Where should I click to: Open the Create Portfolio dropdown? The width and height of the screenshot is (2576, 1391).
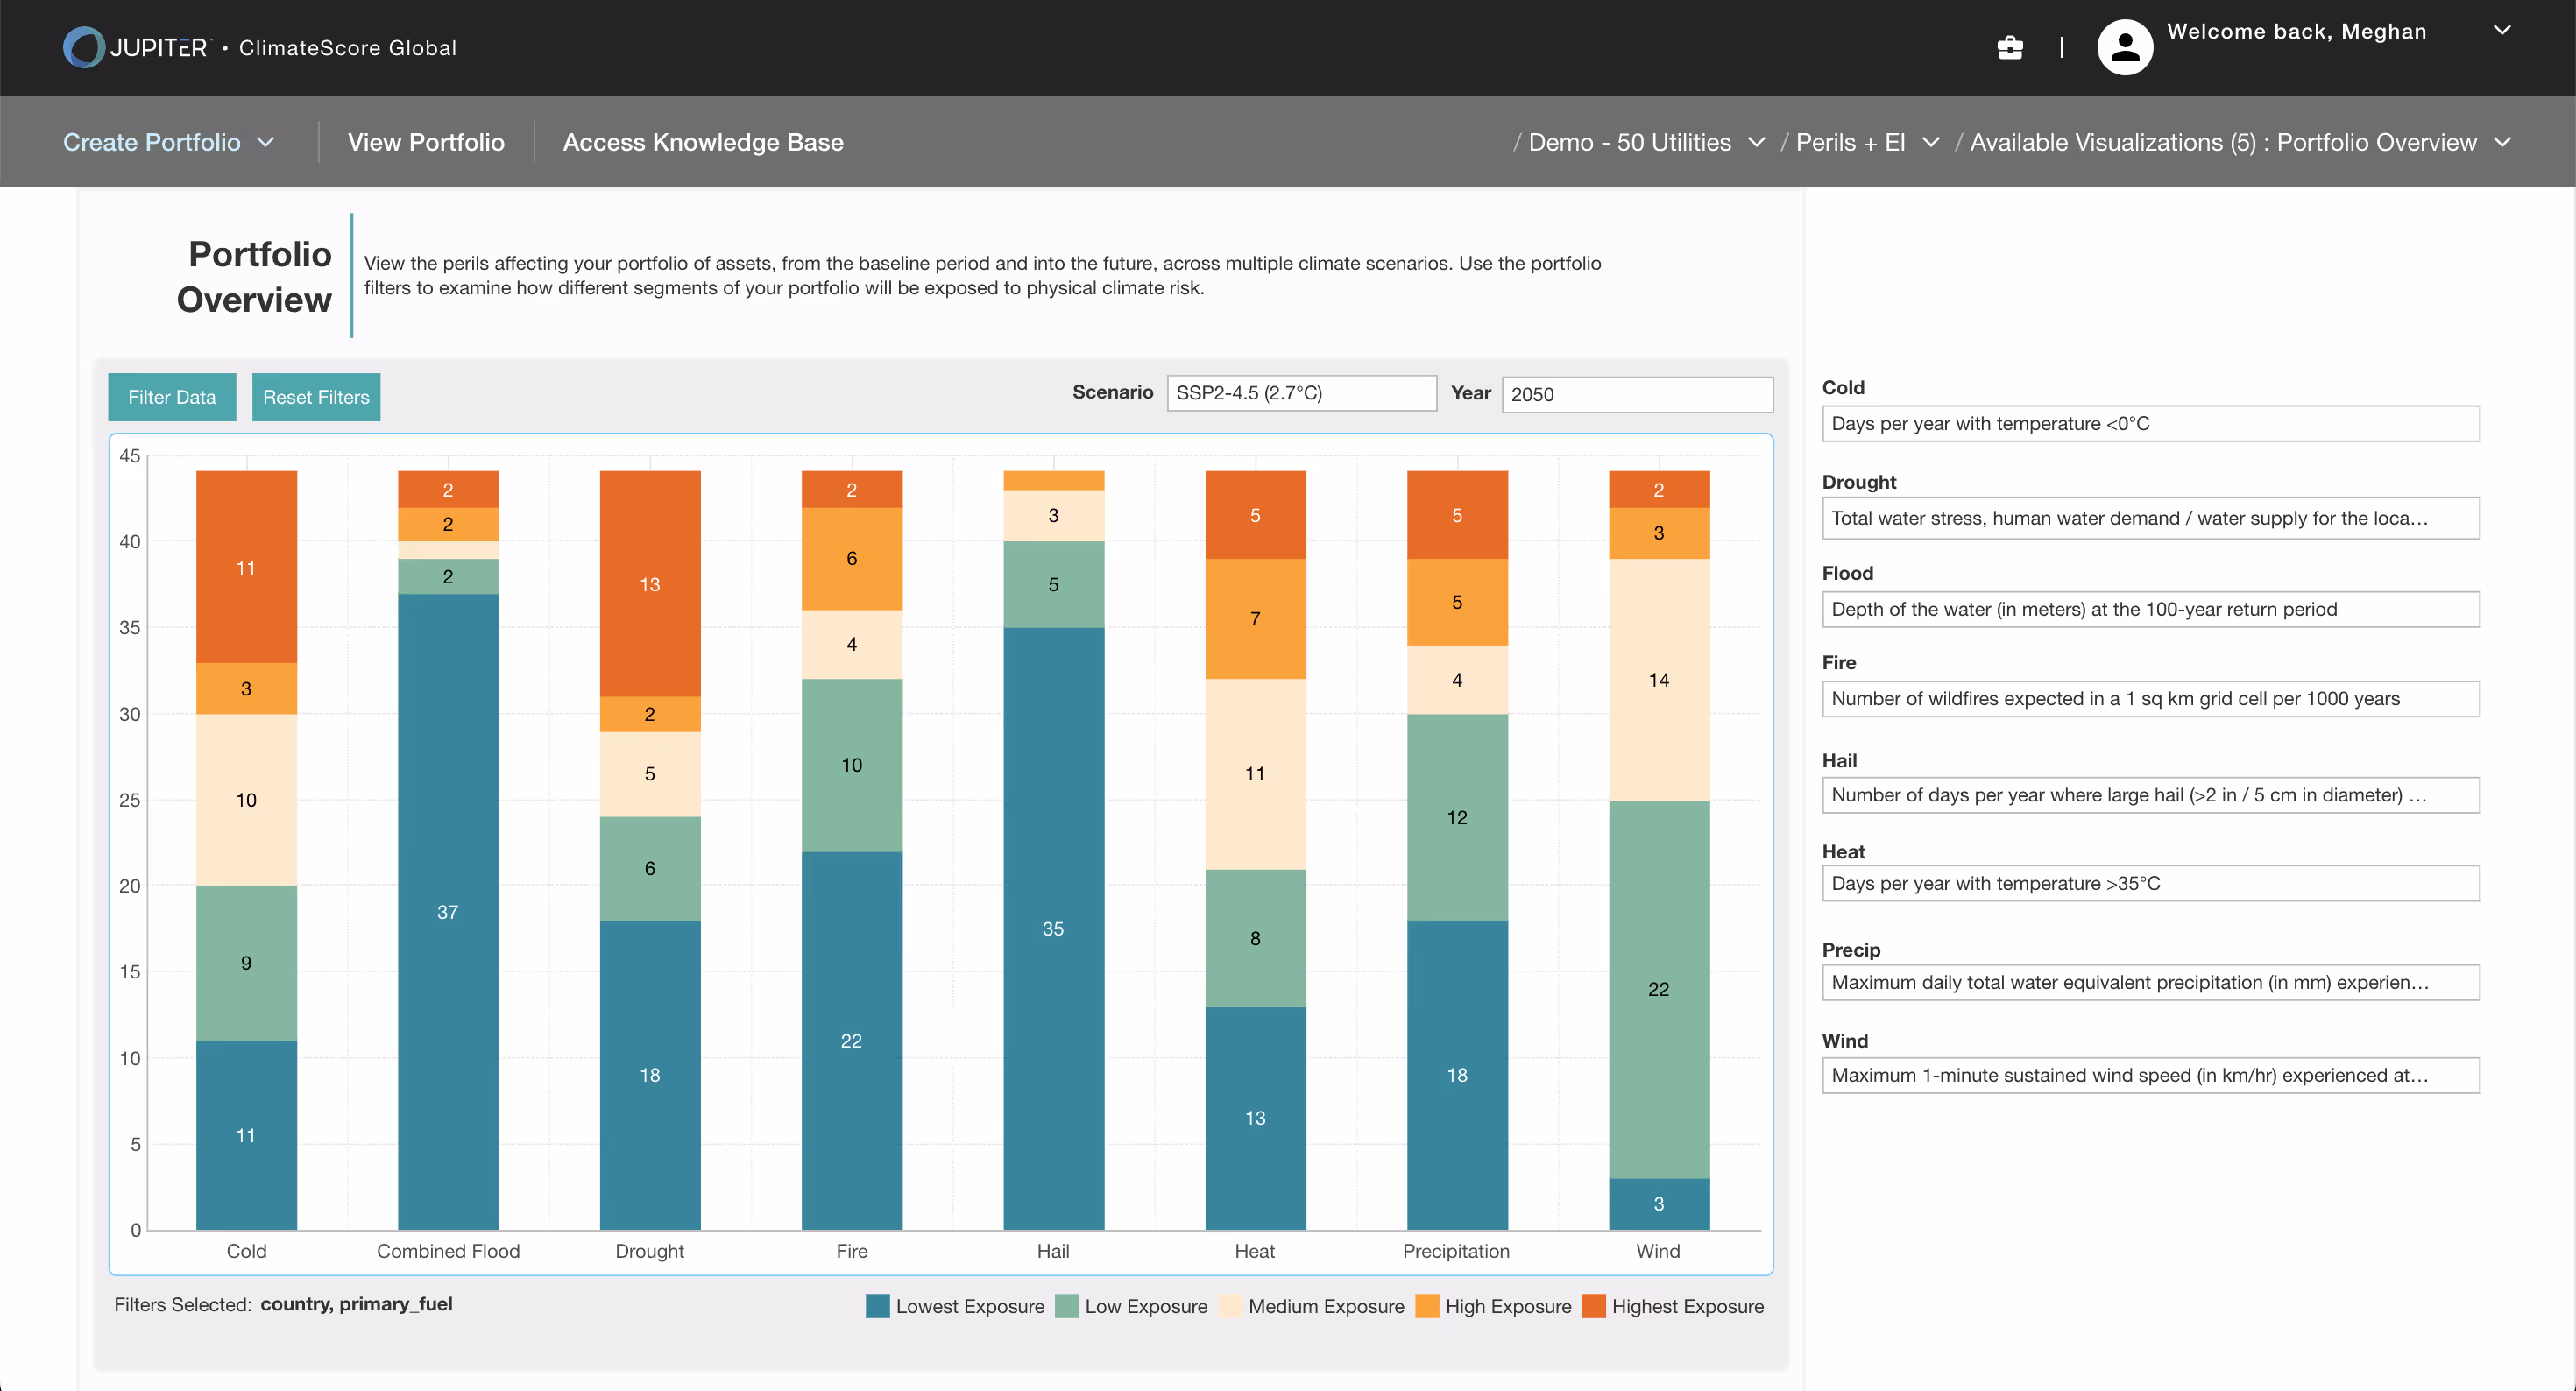[168, 142]
